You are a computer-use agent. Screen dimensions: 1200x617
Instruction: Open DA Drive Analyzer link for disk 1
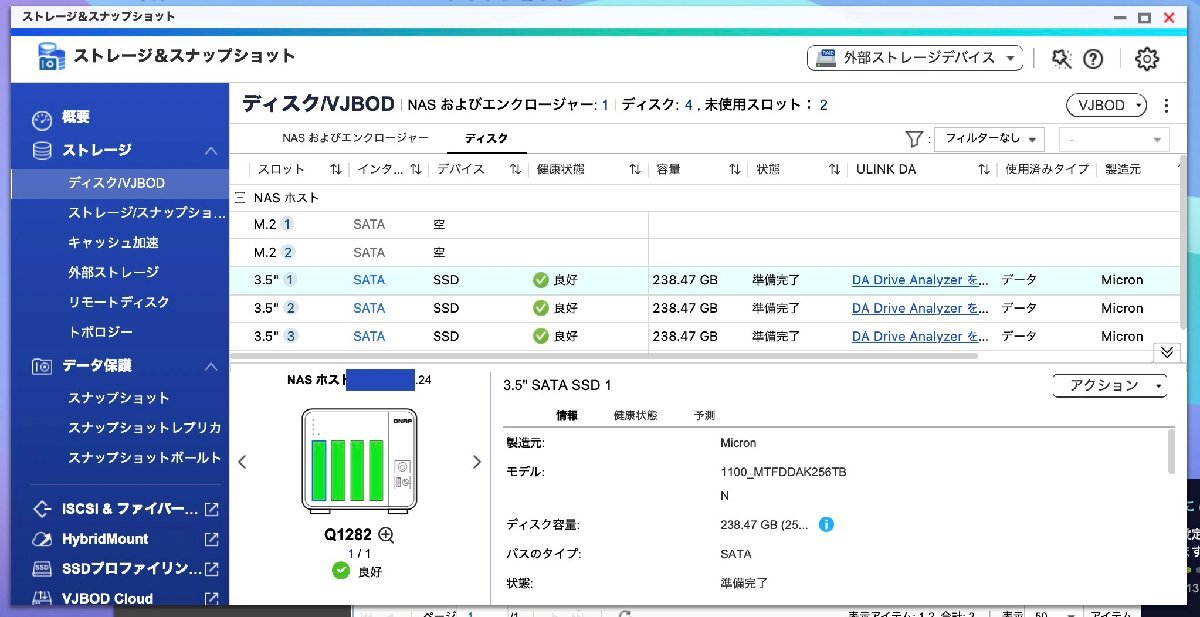coord(919,281)
